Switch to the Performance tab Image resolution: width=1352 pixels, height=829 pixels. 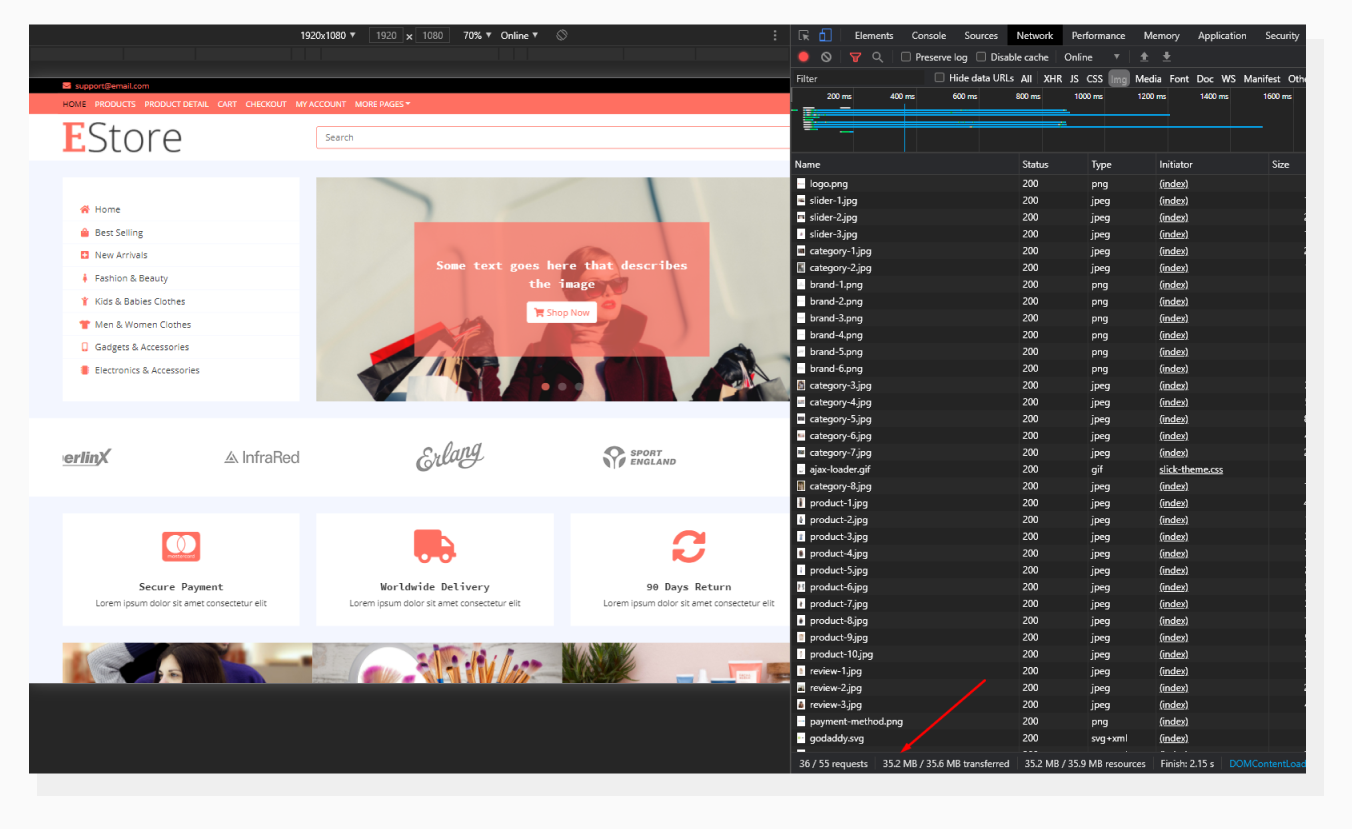click(1098, 35)
